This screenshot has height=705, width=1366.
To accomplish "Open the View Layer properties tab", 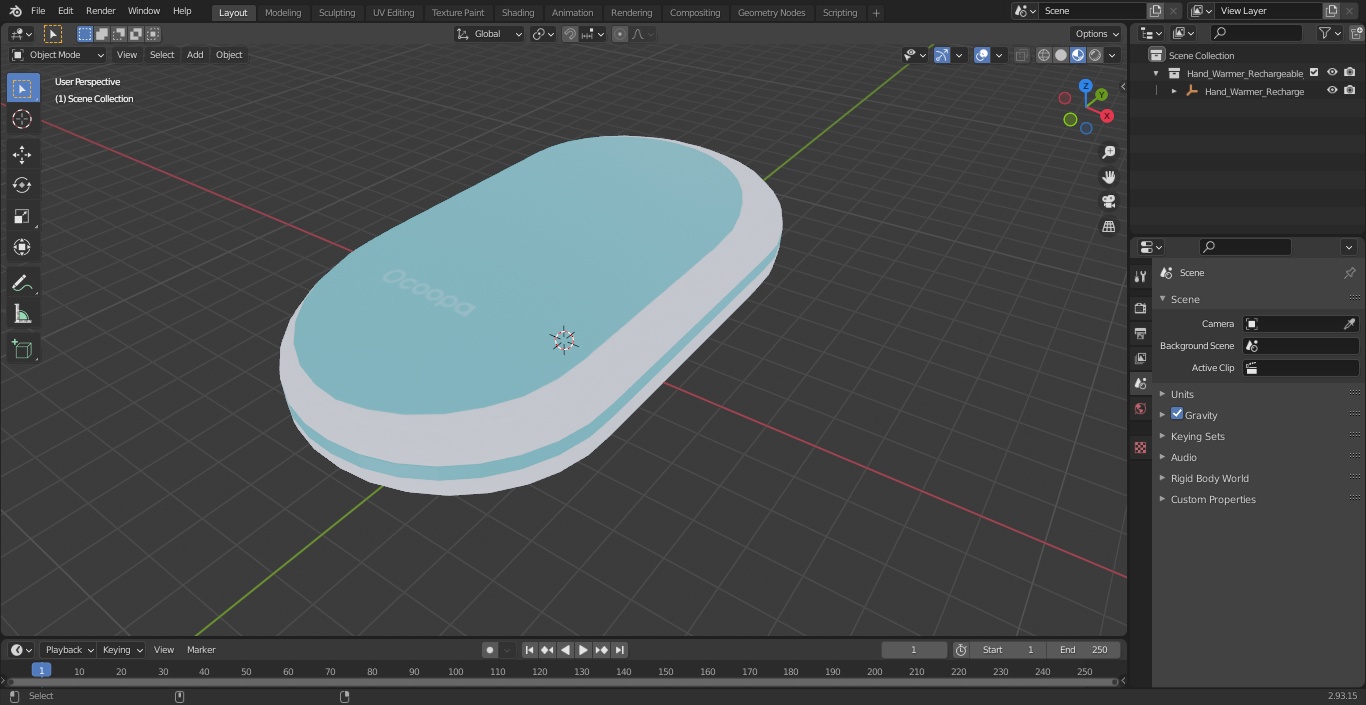I will [x=1140, y=358].
